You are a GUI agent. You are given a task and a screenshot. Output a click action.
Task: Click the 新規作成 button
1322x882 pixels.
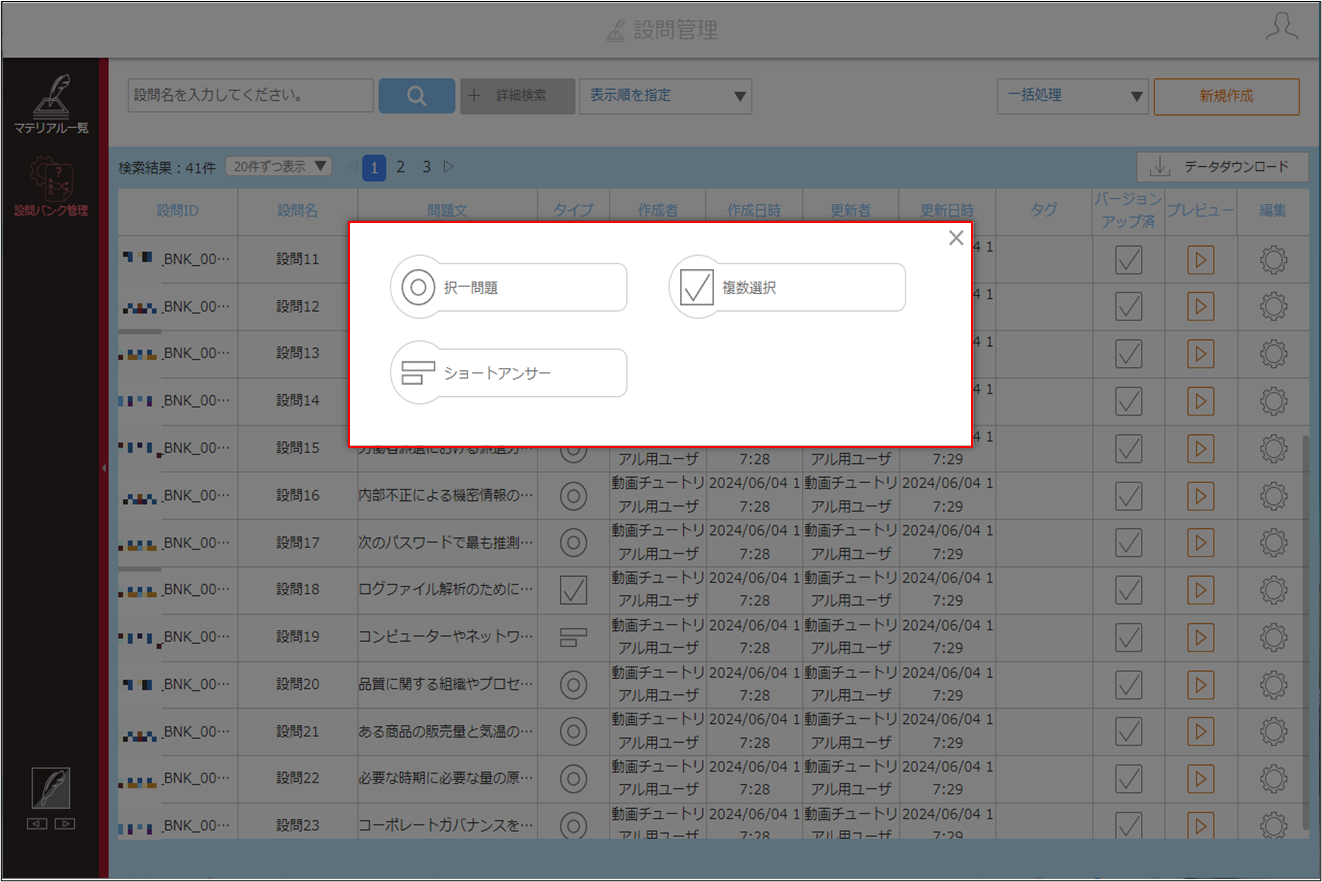click(1227, 96)
